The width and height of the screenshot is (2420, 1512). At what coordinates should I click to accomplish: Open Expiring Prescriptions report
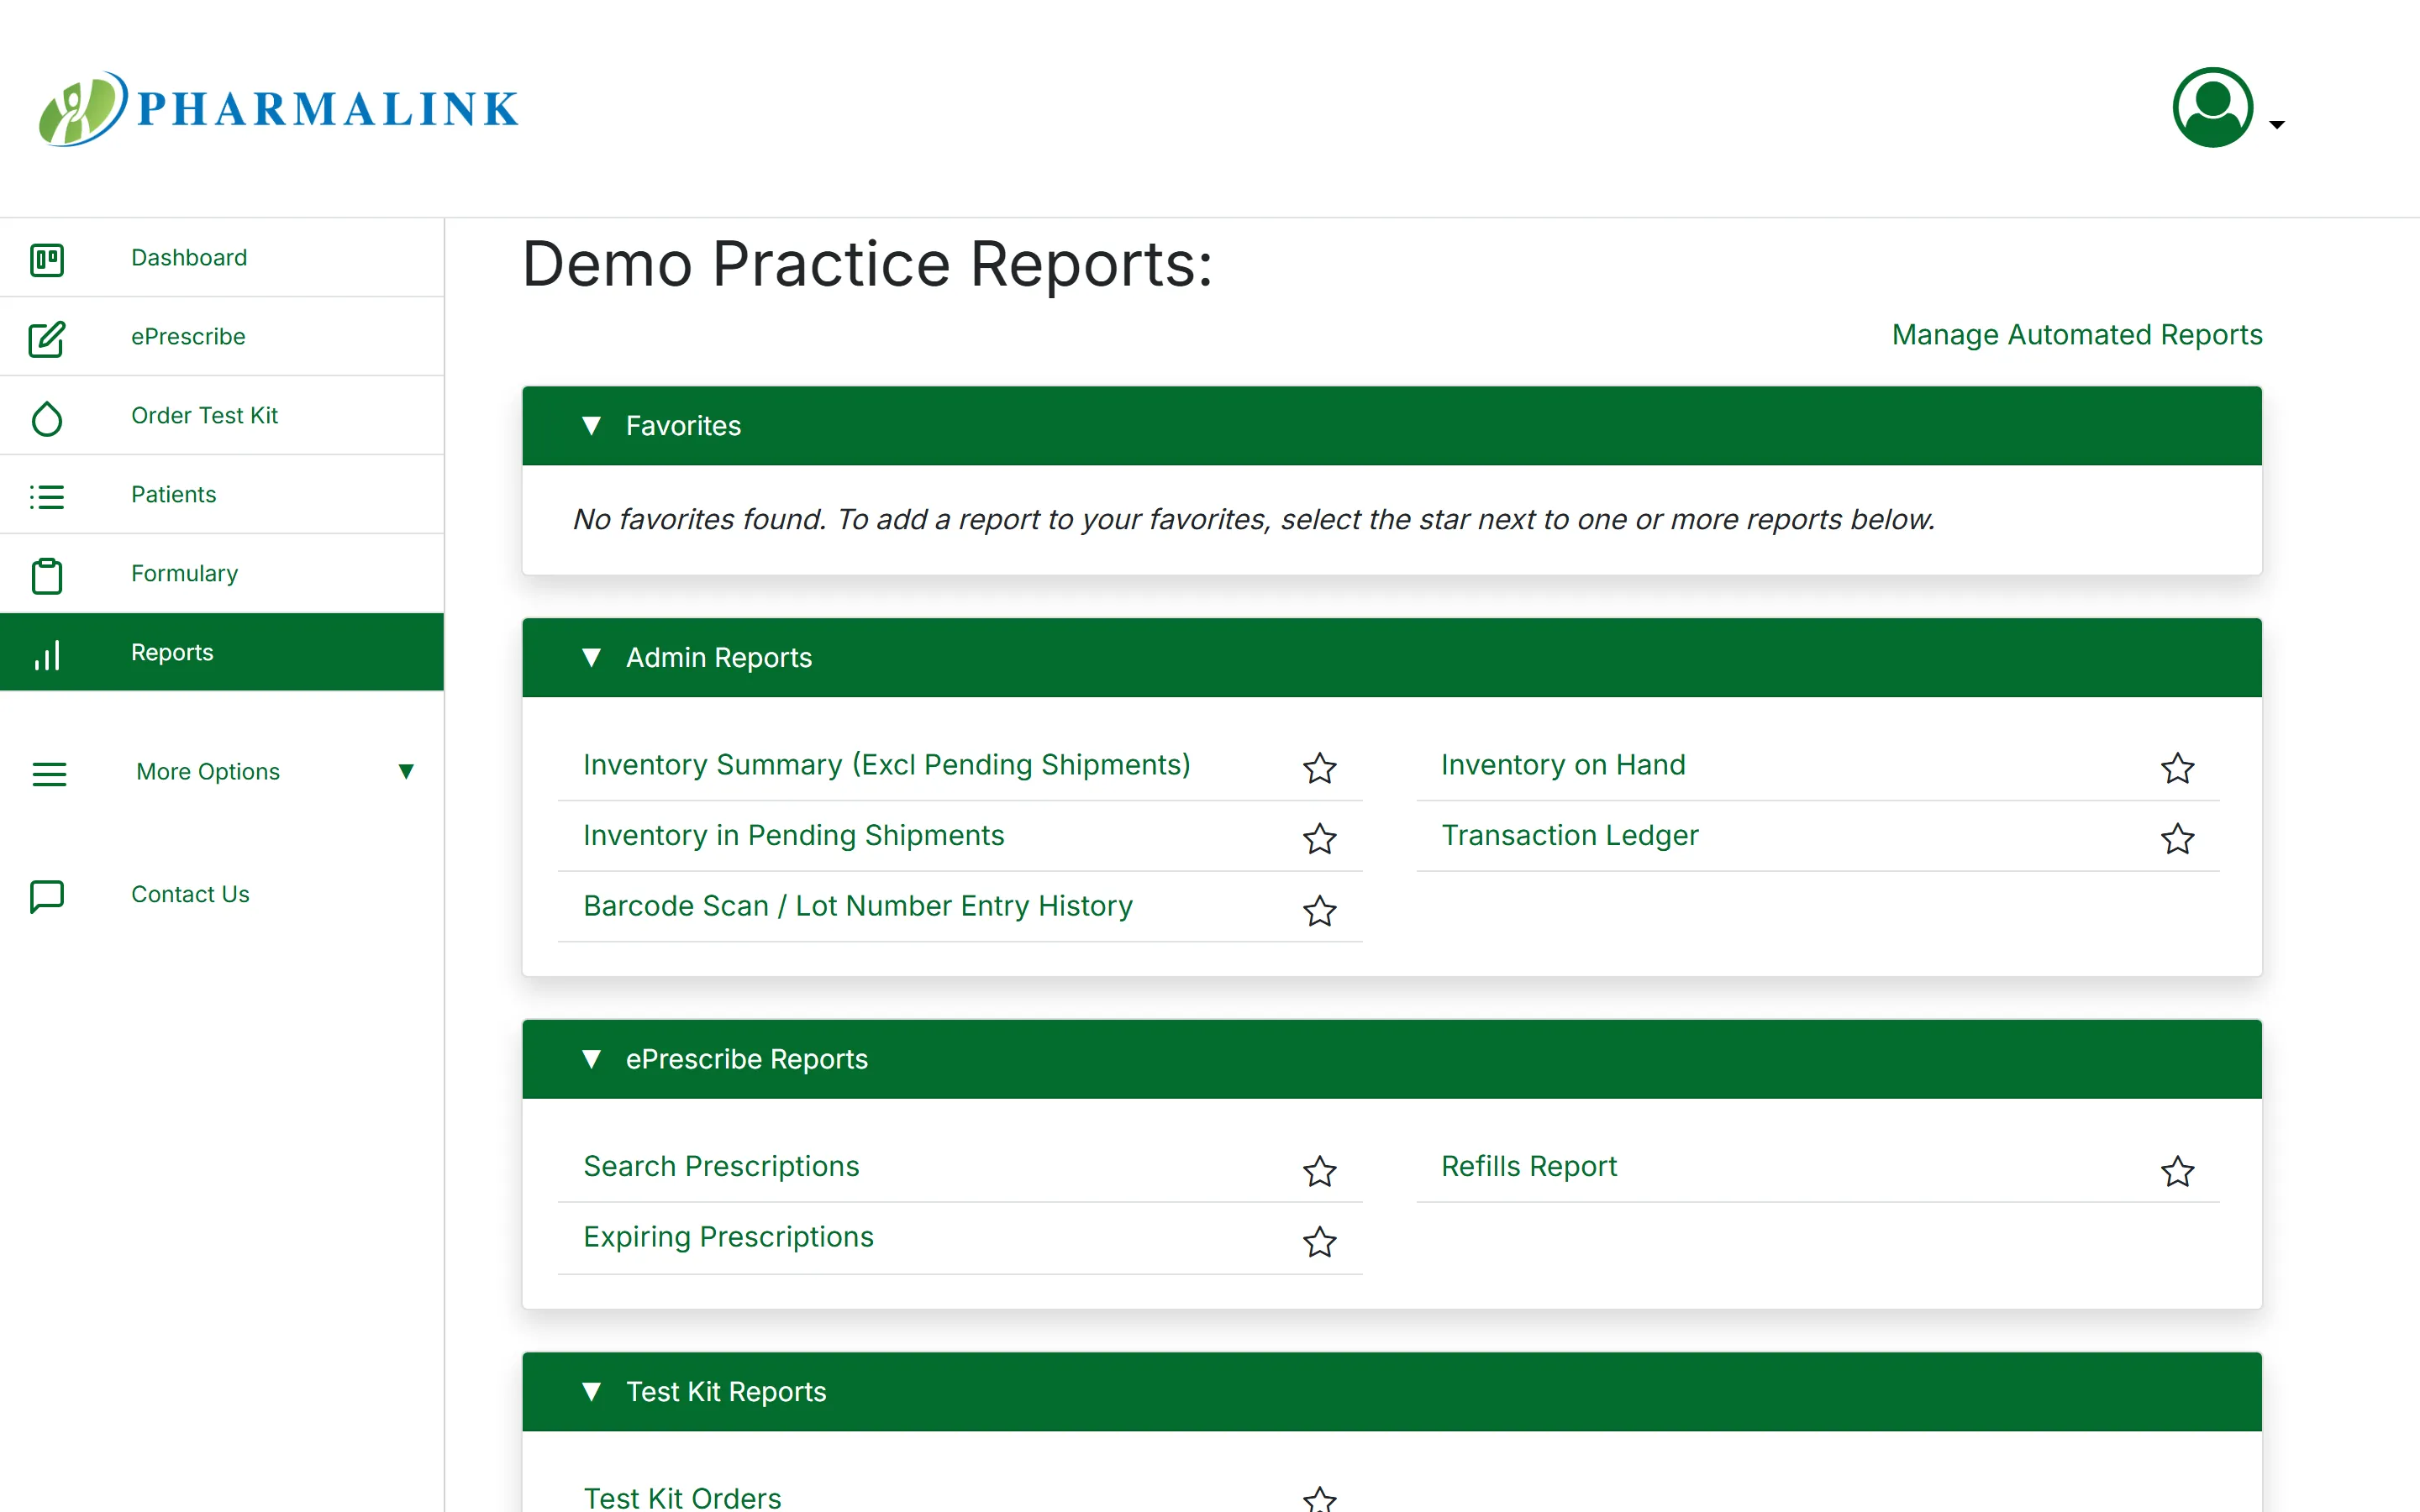click(x=728, y=1237)
